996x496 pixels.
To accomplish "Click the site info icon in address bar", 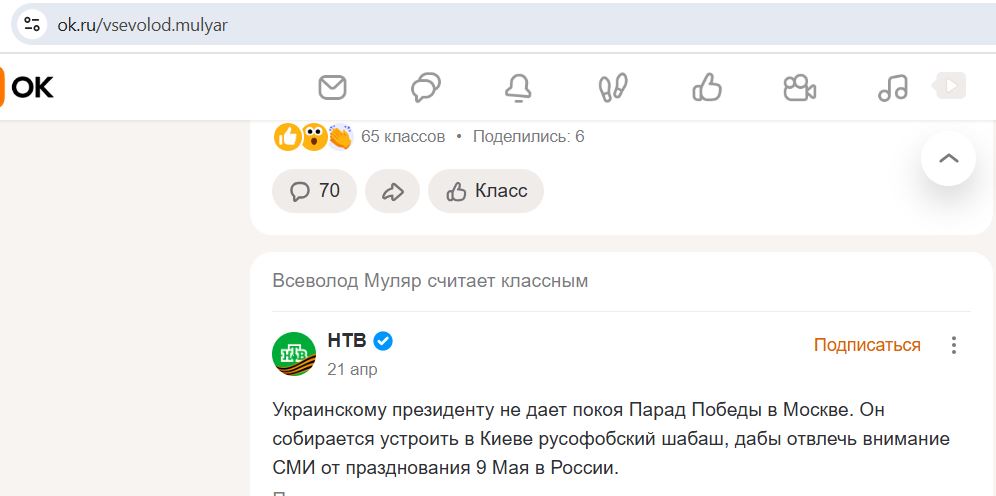I will (32, 25).
